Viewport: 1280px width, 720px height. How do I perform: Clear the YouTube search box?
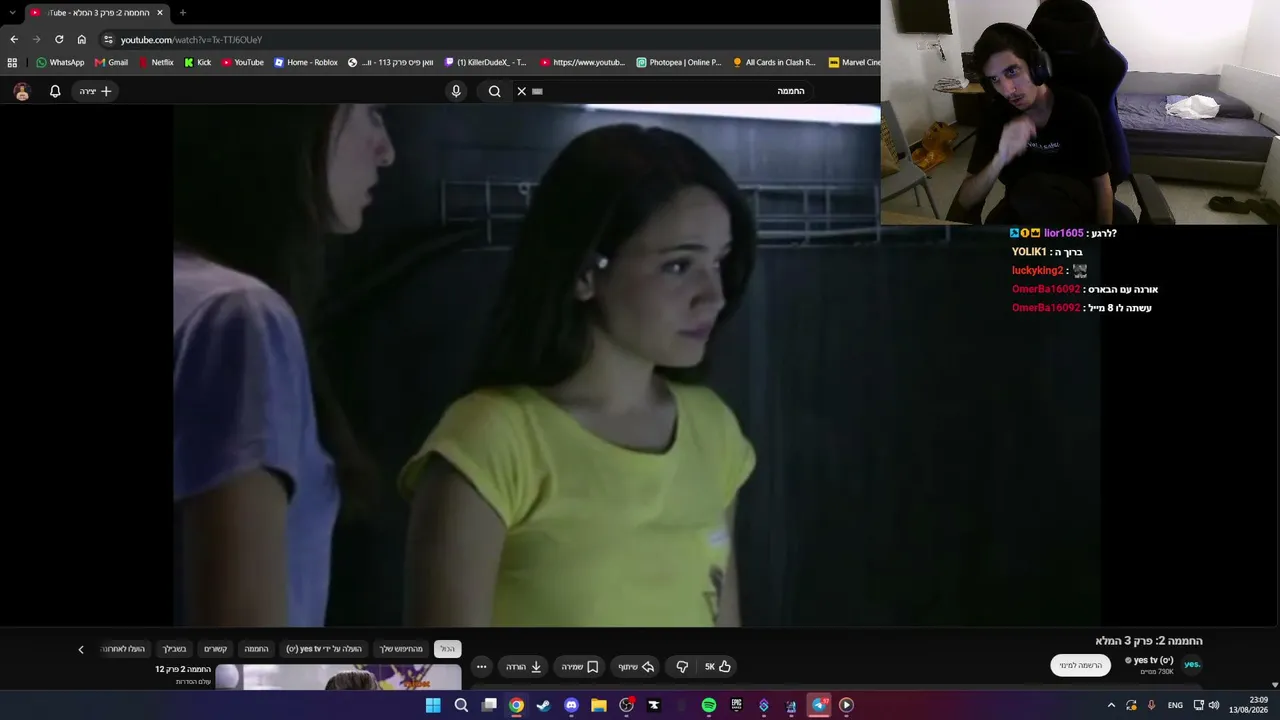521,91
